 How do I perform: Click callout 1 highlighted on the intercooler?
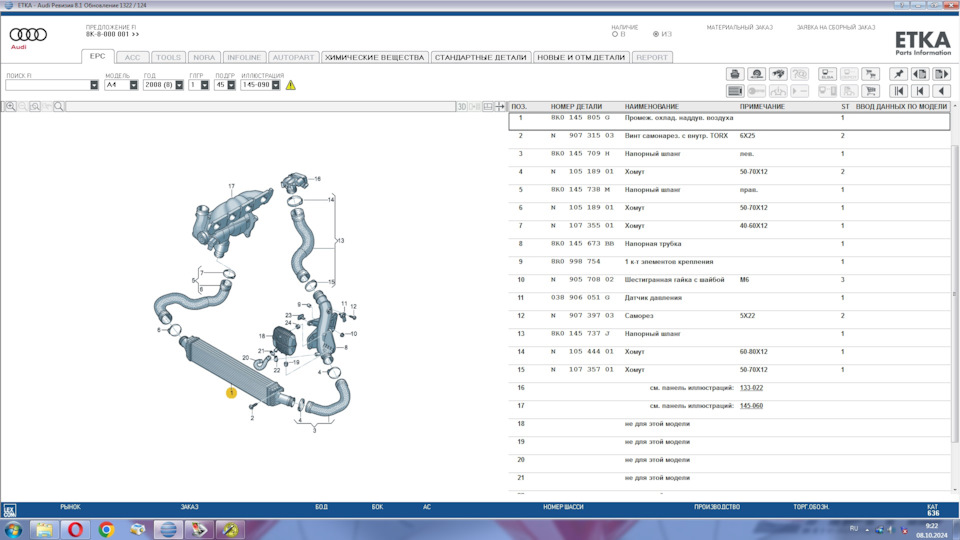pos(231,393)
